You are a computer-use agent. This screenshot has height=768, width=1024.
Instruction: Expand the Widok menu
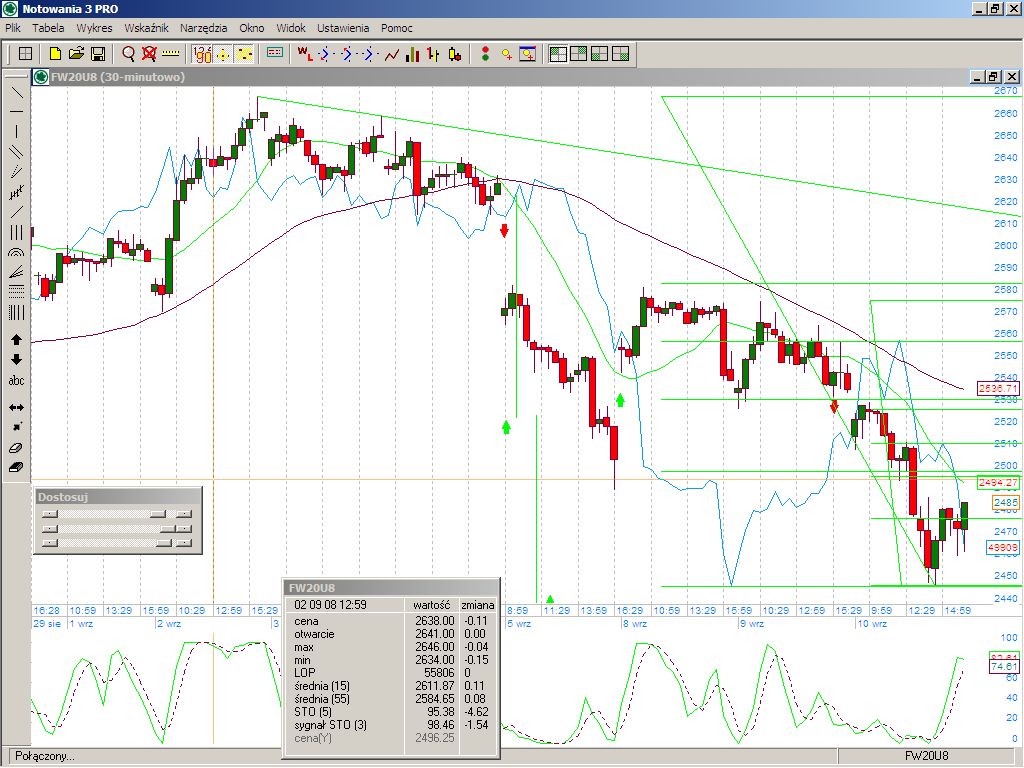291,28
